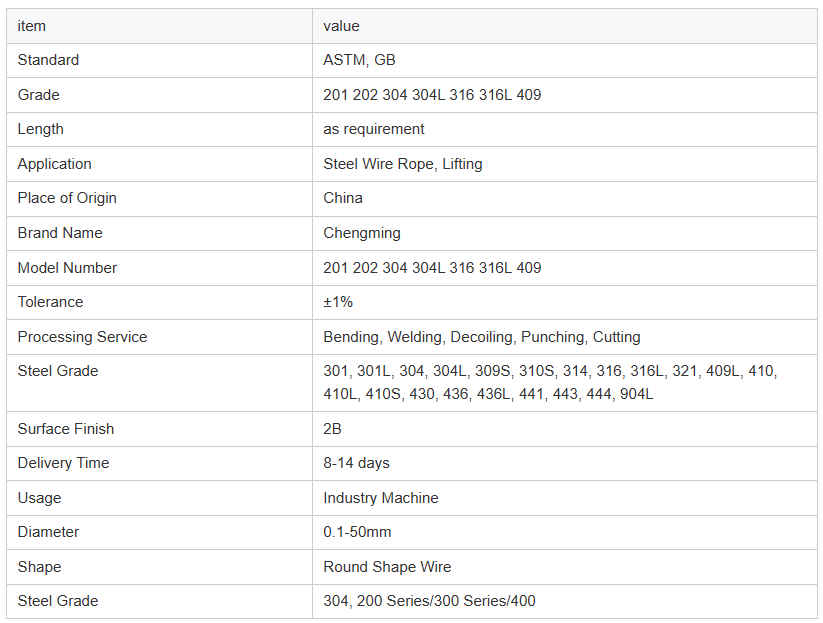Click 'Steel Wire Rope, Lifting' value
Screen dimensions: 823x623
pos(402,164)
